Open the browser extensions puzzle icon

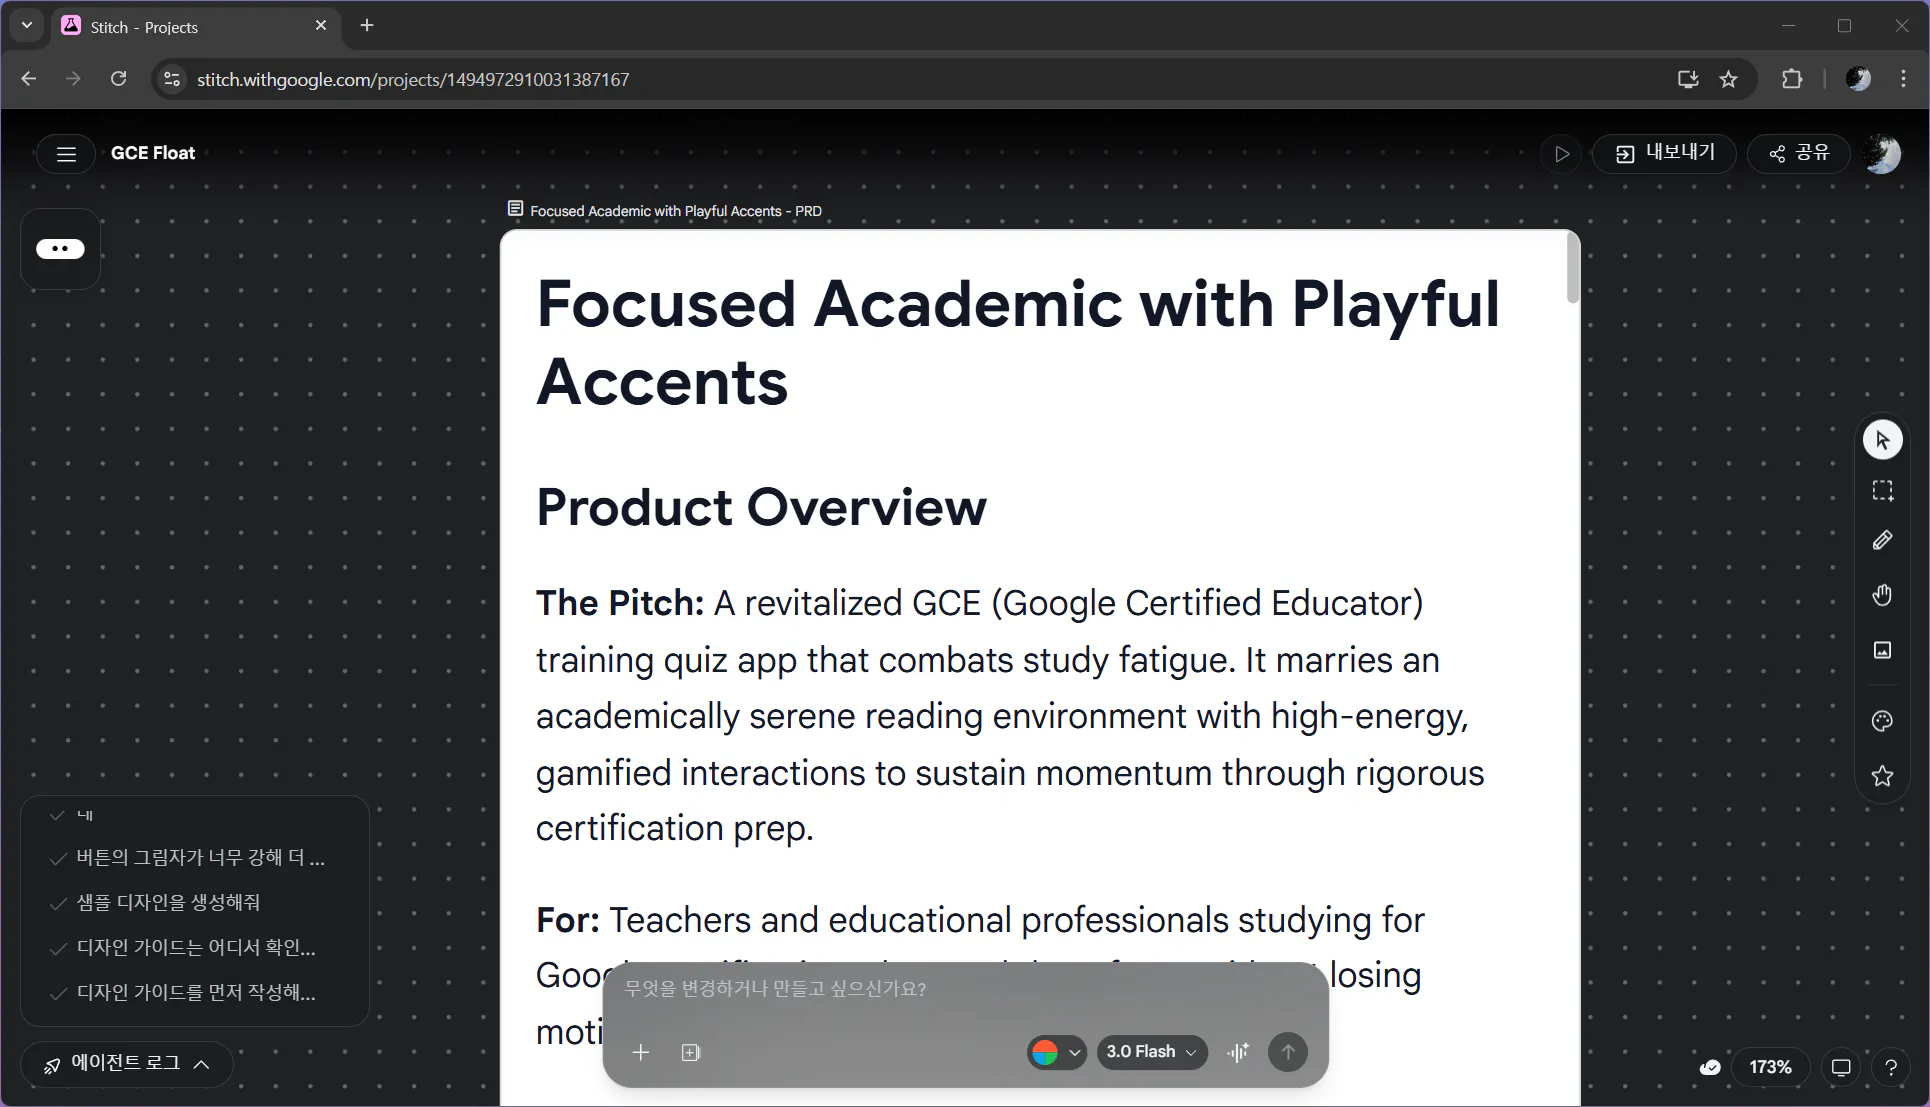point(1792,79)
